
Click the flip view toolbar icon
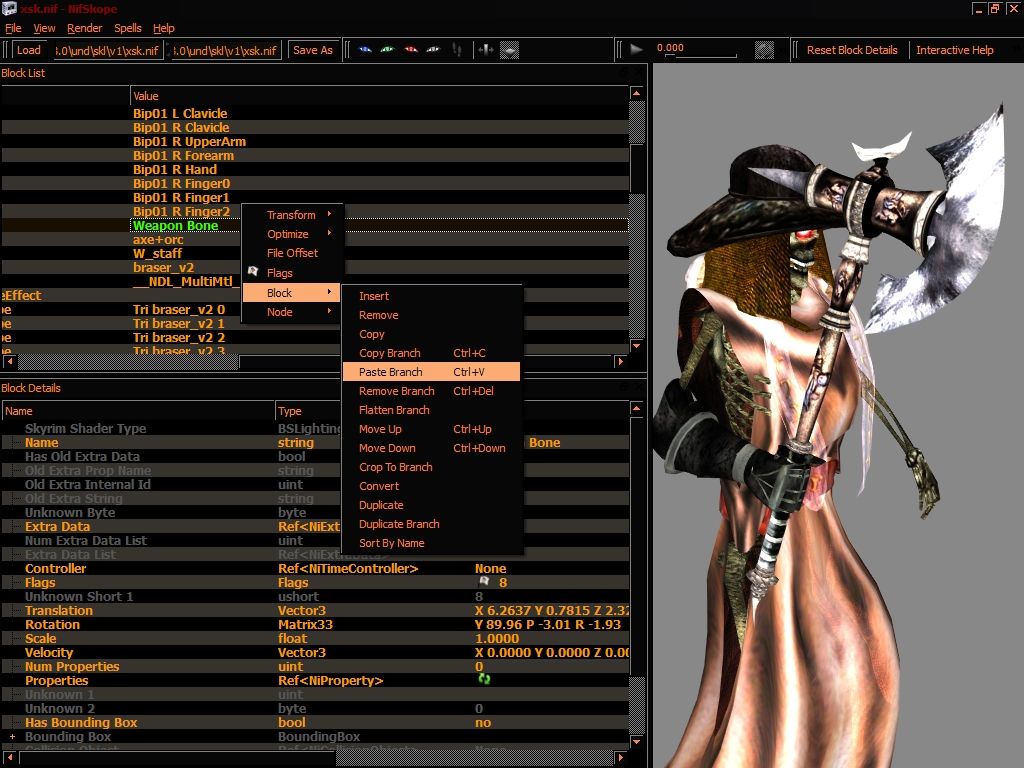coord(485,50)
